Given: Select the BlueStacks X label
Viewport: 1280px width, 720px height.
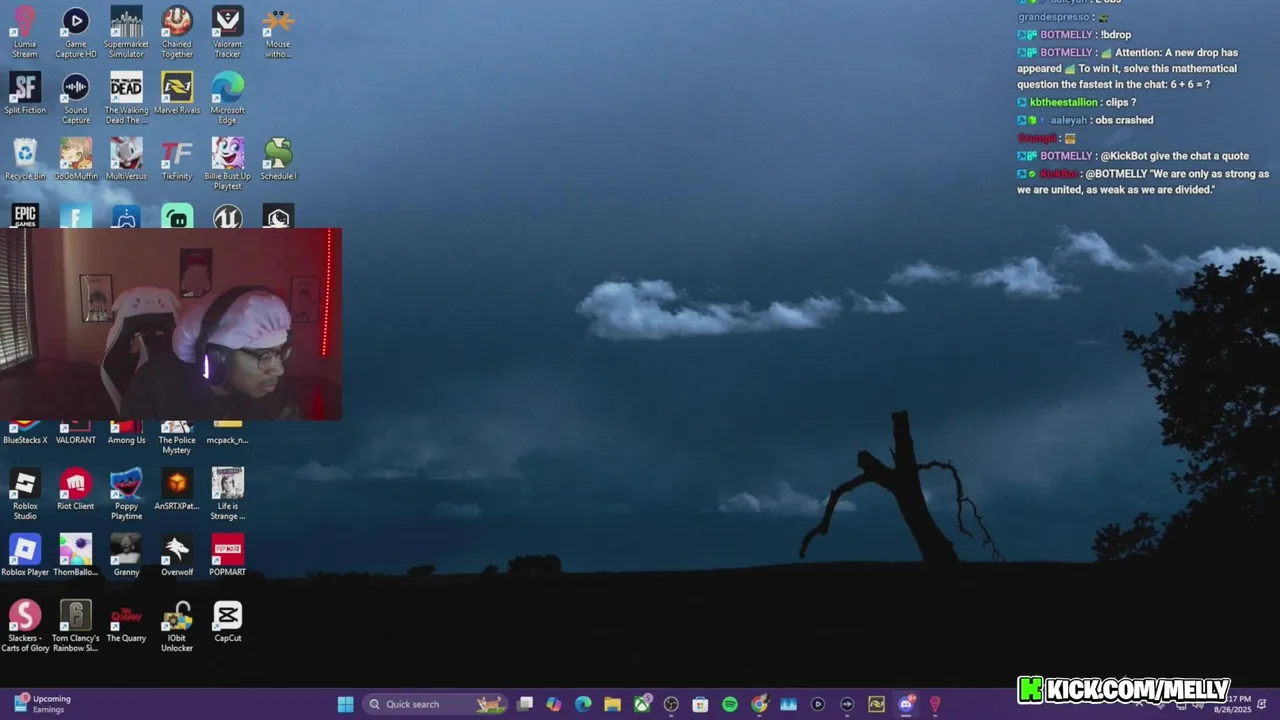Looking at the screenshot, I should [25, 440].
